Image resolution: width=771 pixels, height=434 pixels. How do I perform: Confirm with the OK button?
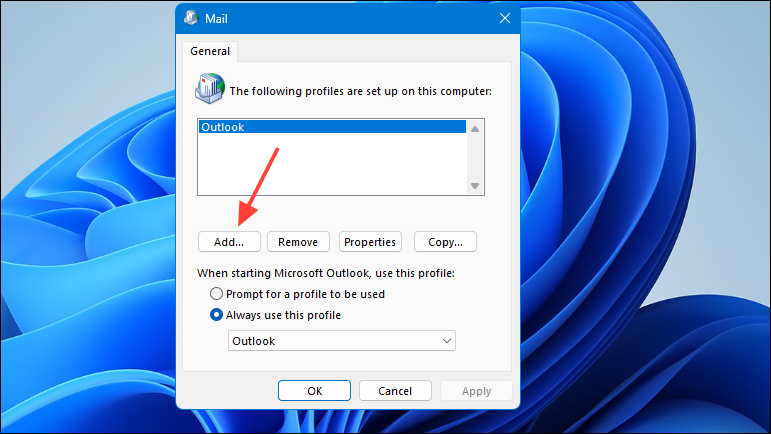pyautogui.click(x=314, y=391)
